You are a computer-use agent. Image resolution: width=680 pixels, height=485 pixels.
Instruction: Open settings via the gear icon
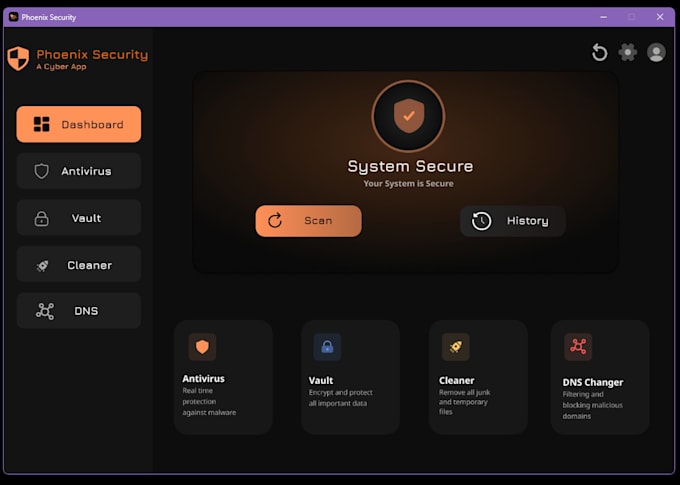point(628,52)
